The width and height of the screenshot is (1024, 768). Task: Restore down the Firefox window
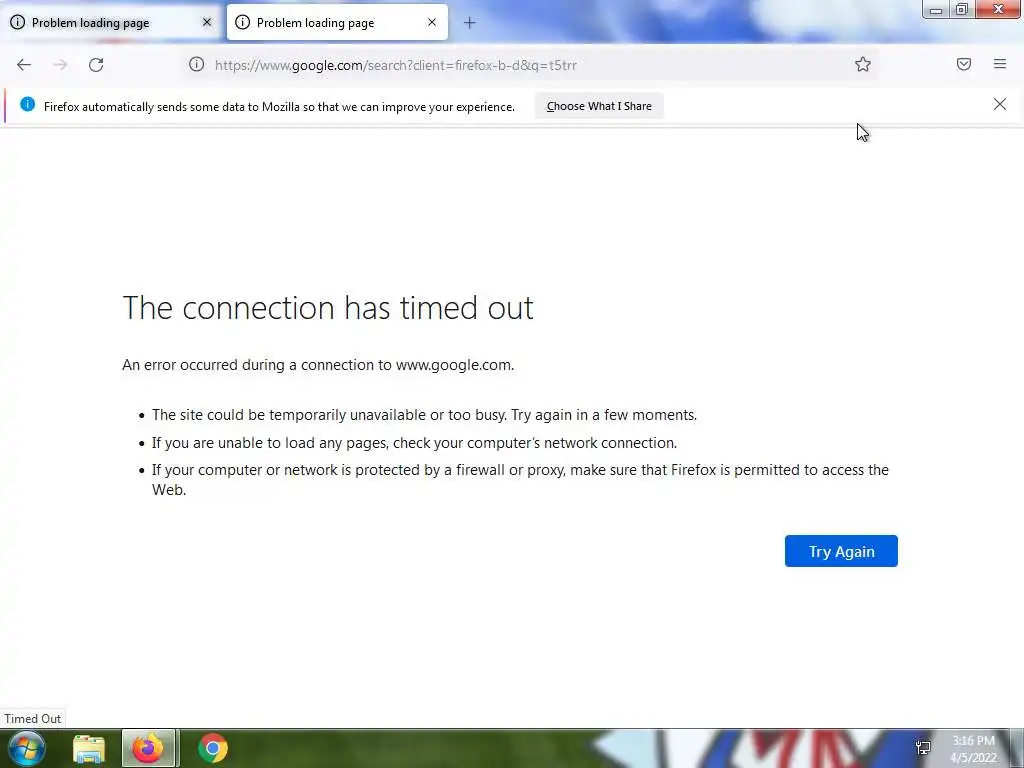coord(962,9)
